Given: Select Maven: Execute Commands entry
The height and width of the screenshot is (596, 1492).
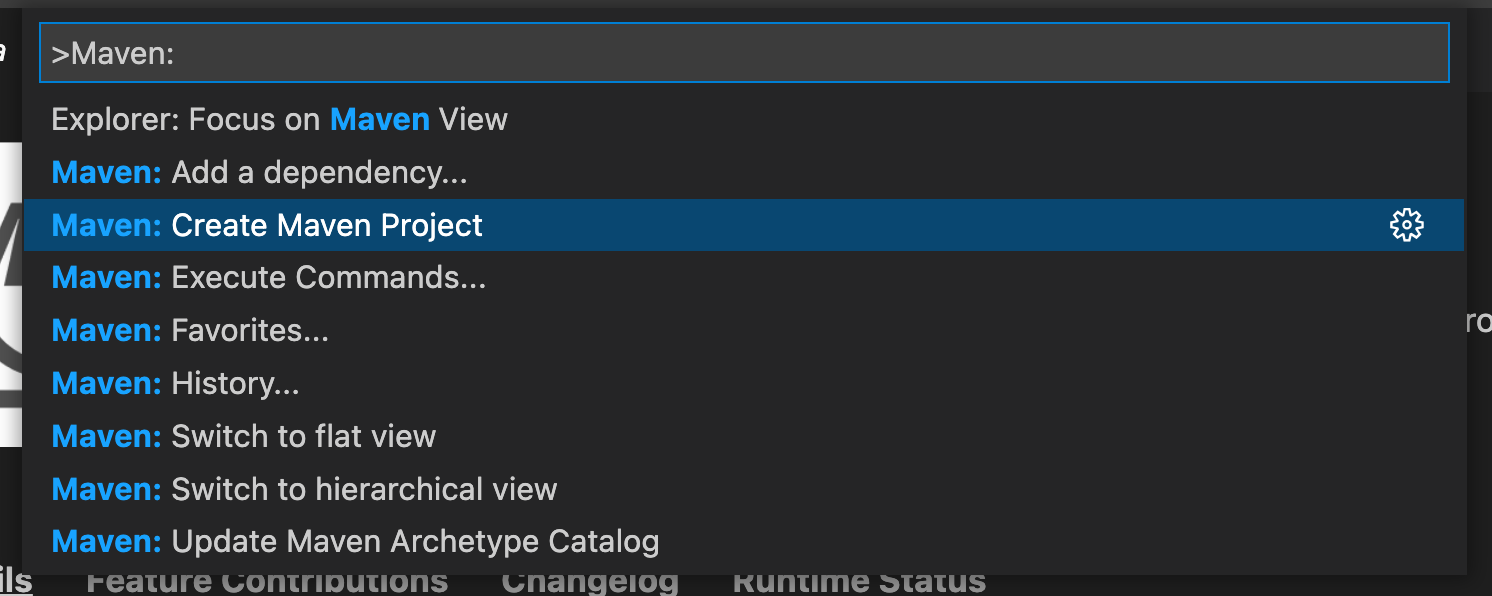Looking at the screenshot, I should (x=269, y=277).
